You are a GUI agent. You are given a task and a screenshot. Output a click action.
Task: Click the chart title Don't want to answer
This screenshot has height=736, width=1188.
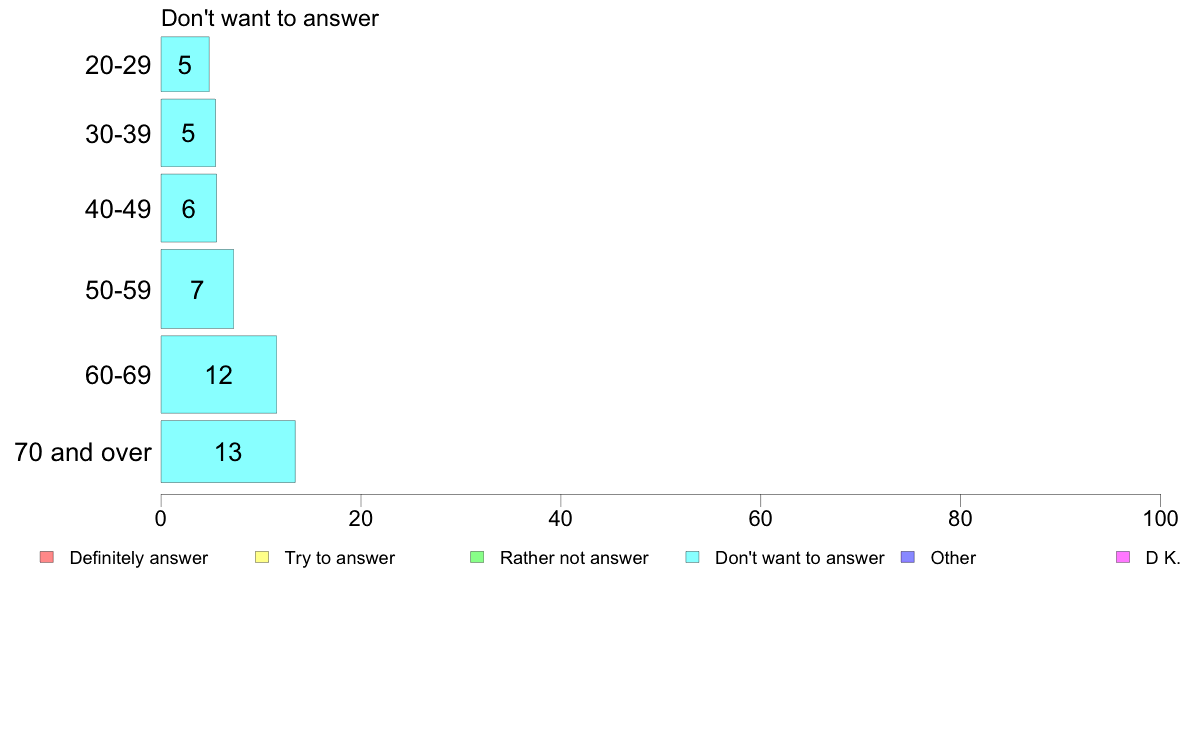pos(270,18)
